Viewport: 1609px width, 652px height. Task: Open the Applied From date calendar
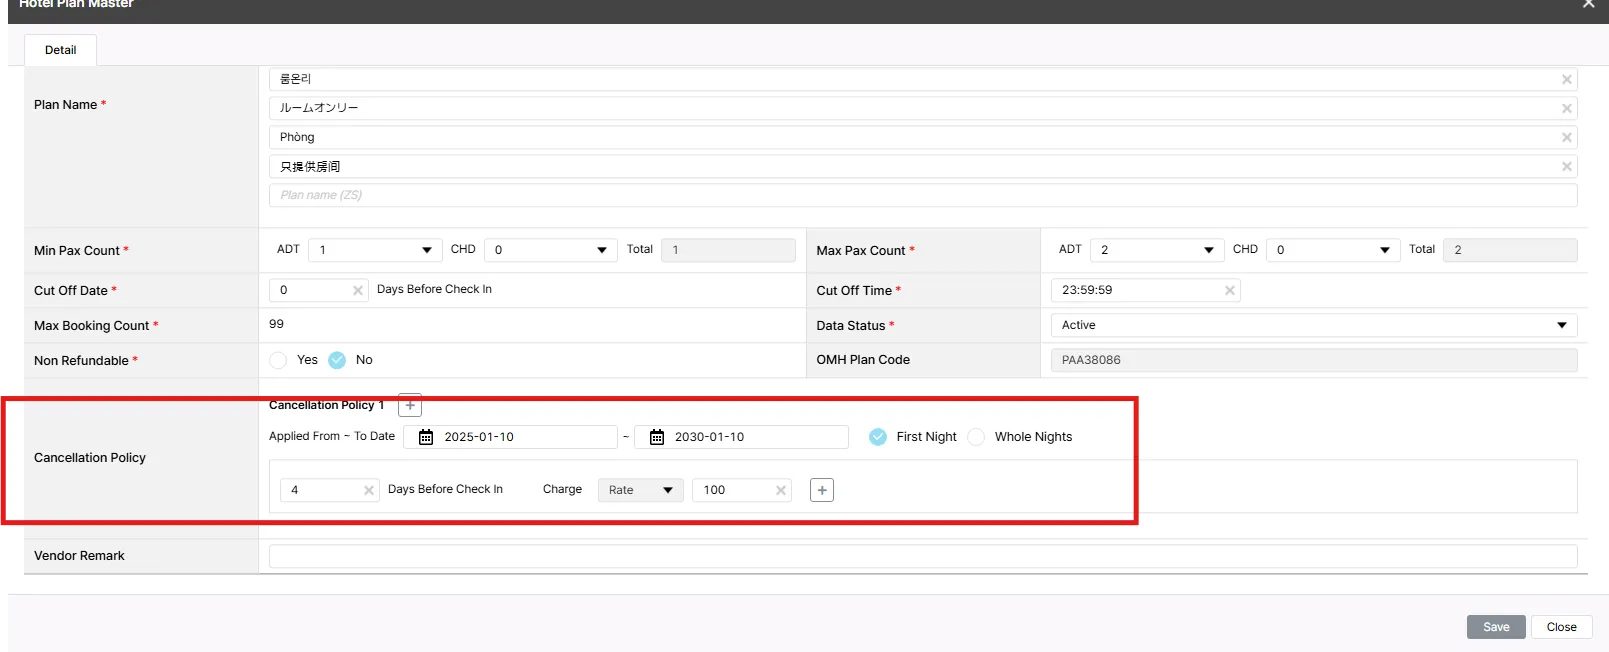(x=426, y=437)
